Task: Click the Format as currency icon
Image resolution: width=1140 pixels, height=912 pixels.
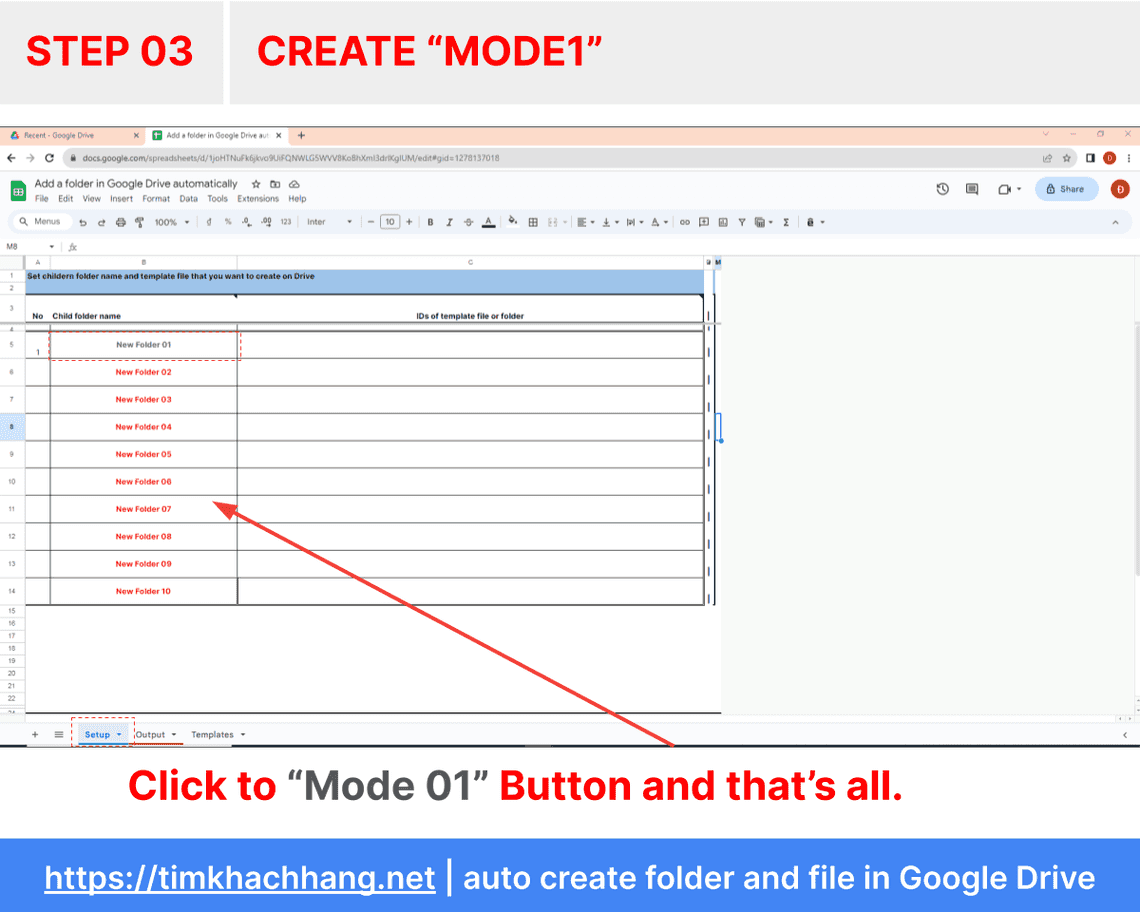Action: (209, 221)
